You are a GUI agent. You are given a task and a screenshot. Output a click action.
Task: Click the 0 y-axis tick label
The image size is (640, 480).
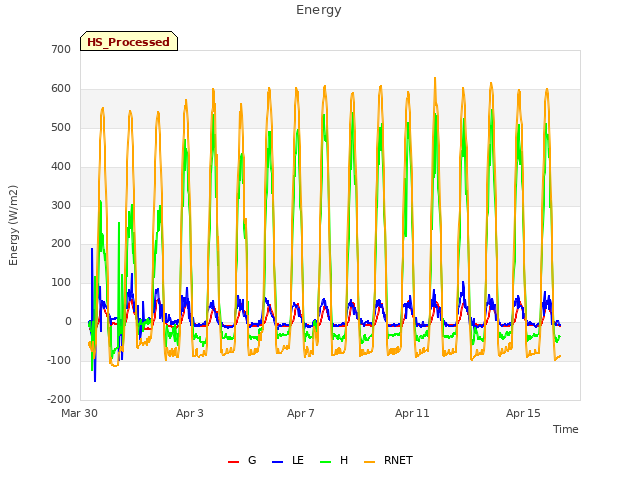click(x=68, y=322)
